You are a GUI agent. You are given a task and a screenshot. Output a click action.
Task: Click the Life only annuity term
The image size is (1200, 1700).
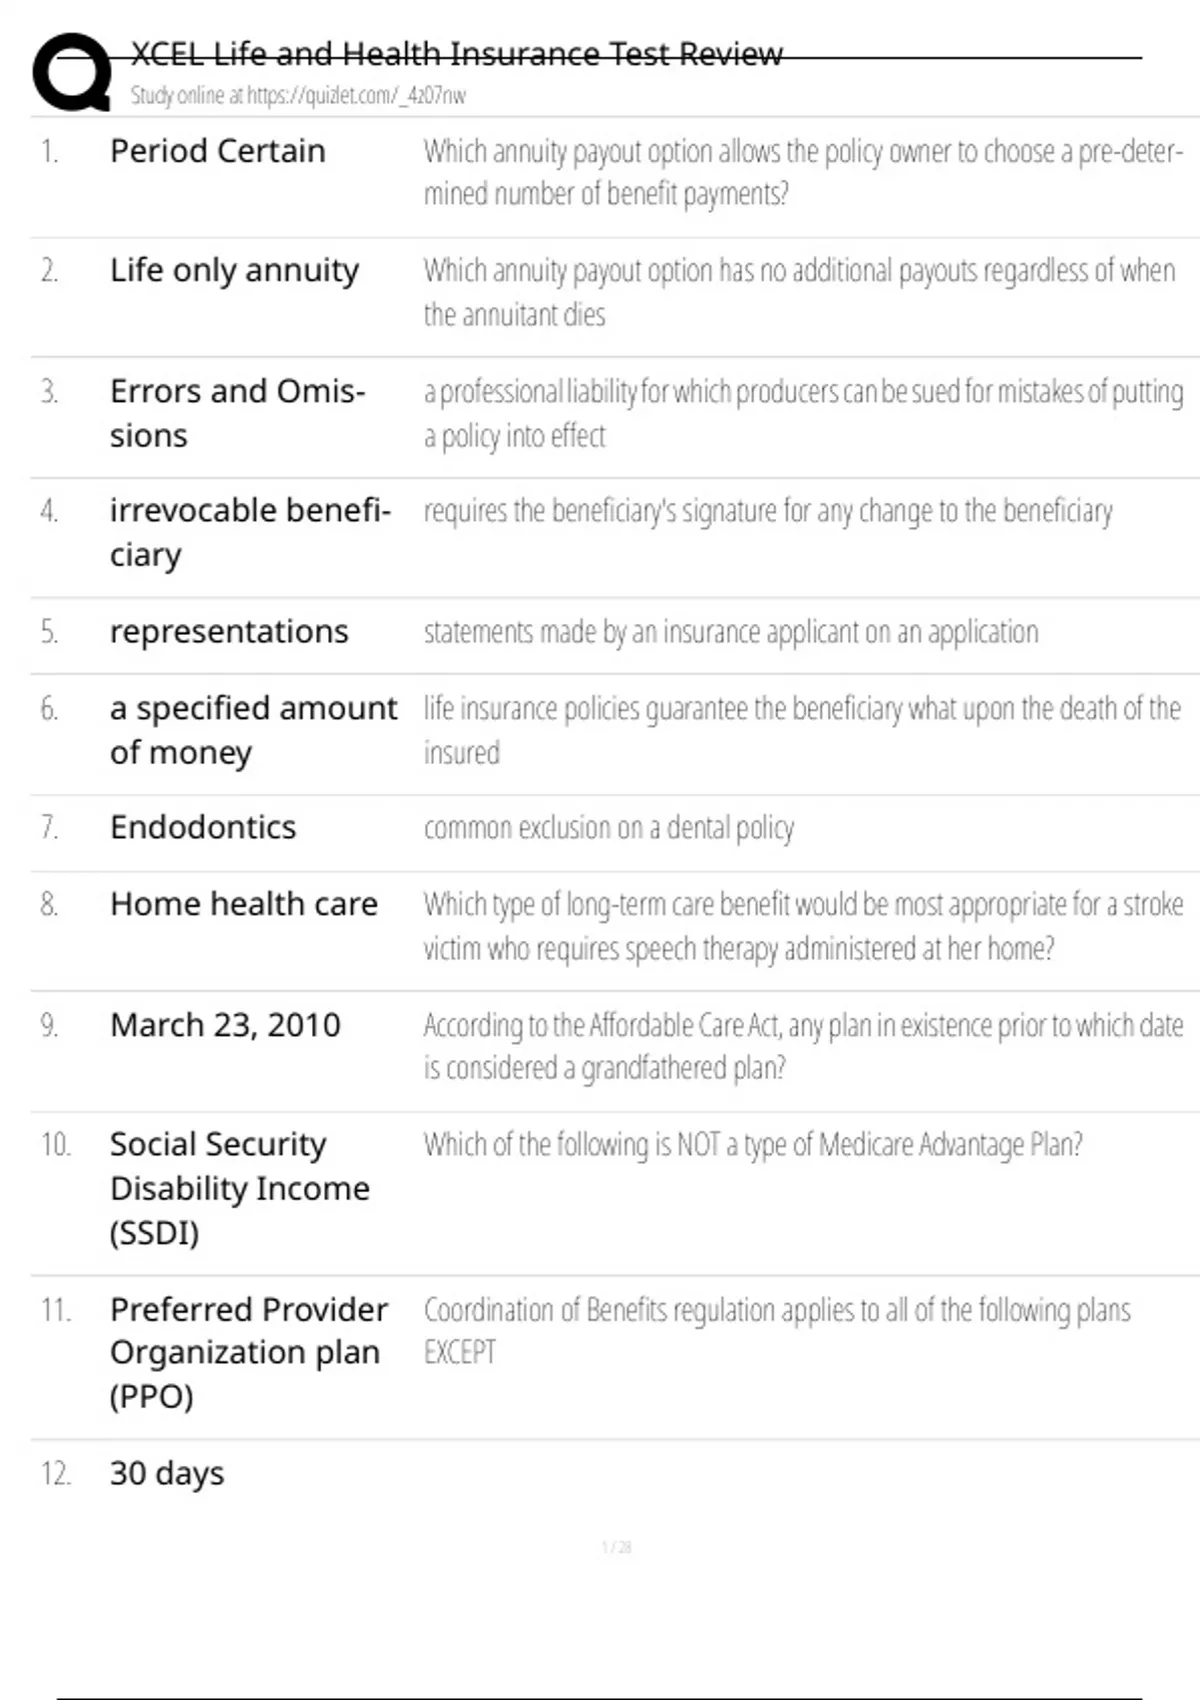pyautogui.click(x=234, y=270)
